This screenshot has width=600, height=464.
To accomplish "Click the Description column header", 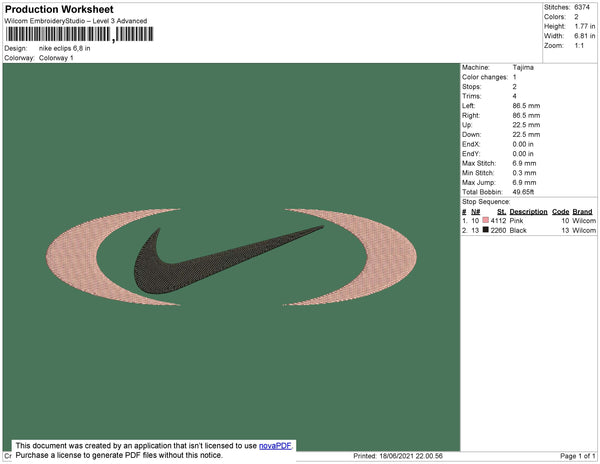I will click(x=528, y=212).
